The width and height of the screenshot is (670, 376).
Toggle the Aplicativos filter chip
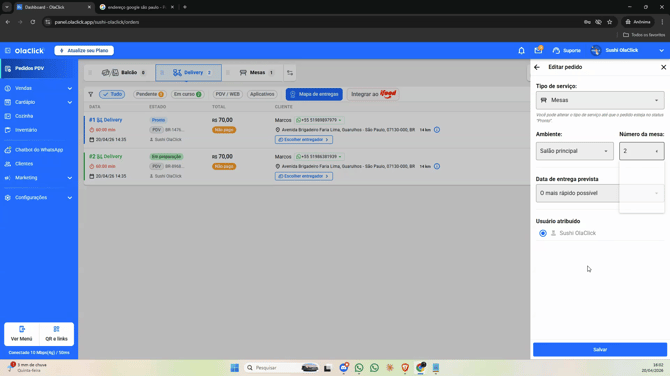[262, 94]
